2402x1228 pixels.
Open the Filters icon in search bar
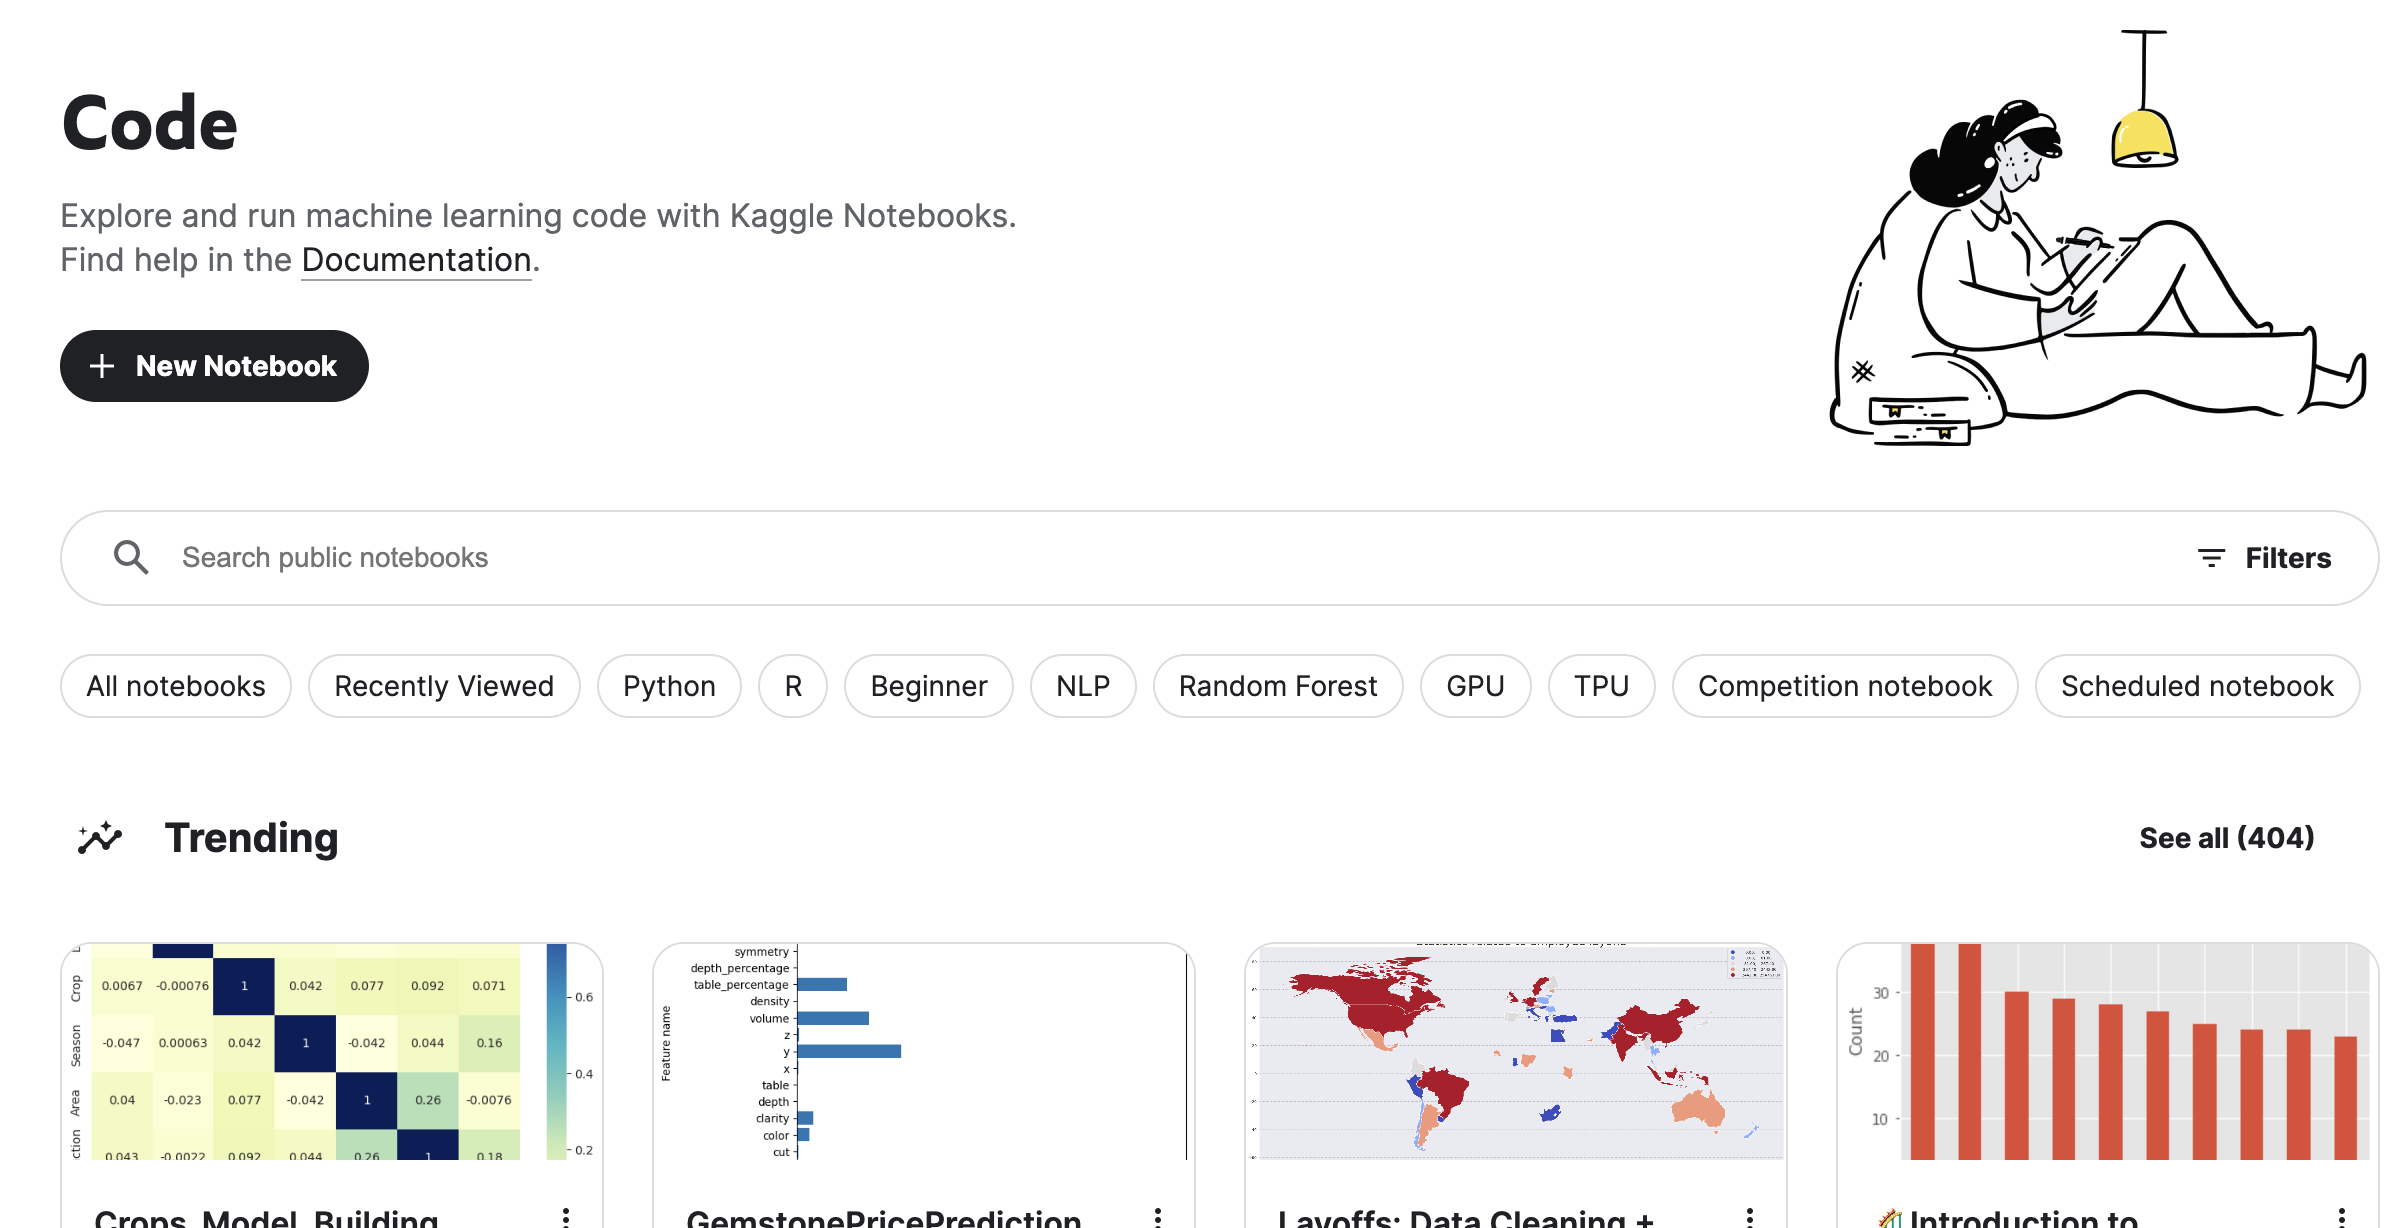point(2211,558)
